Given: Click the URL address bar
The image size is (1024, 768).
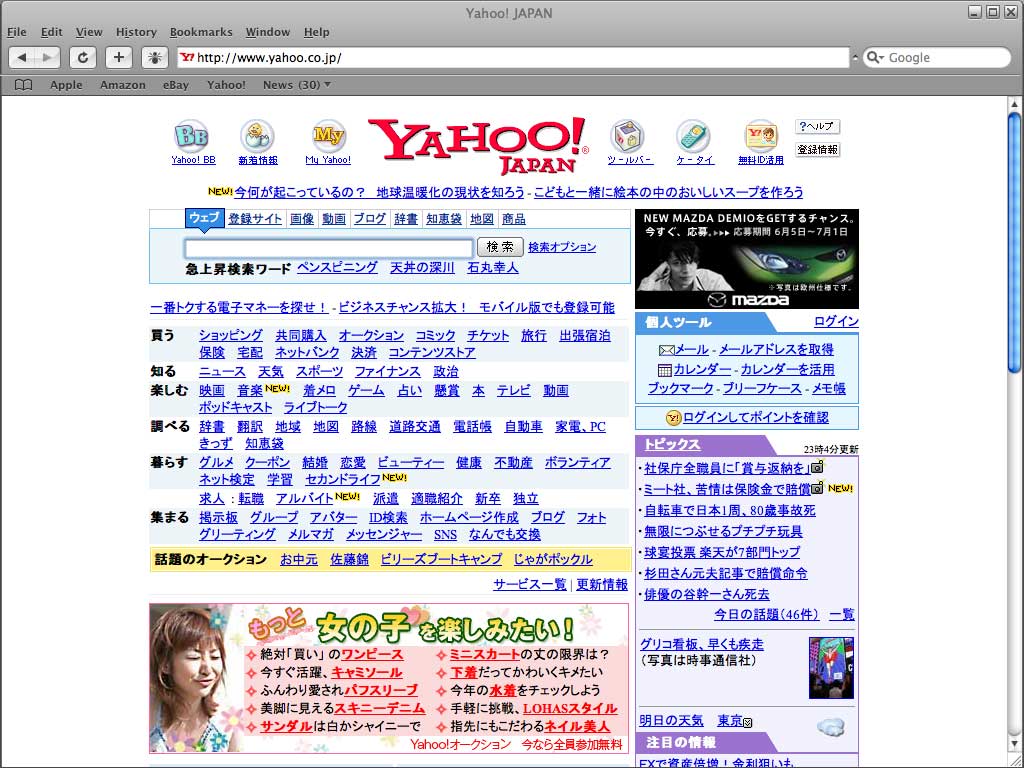Looking at the screenshot, I should [x=513, y=57].
